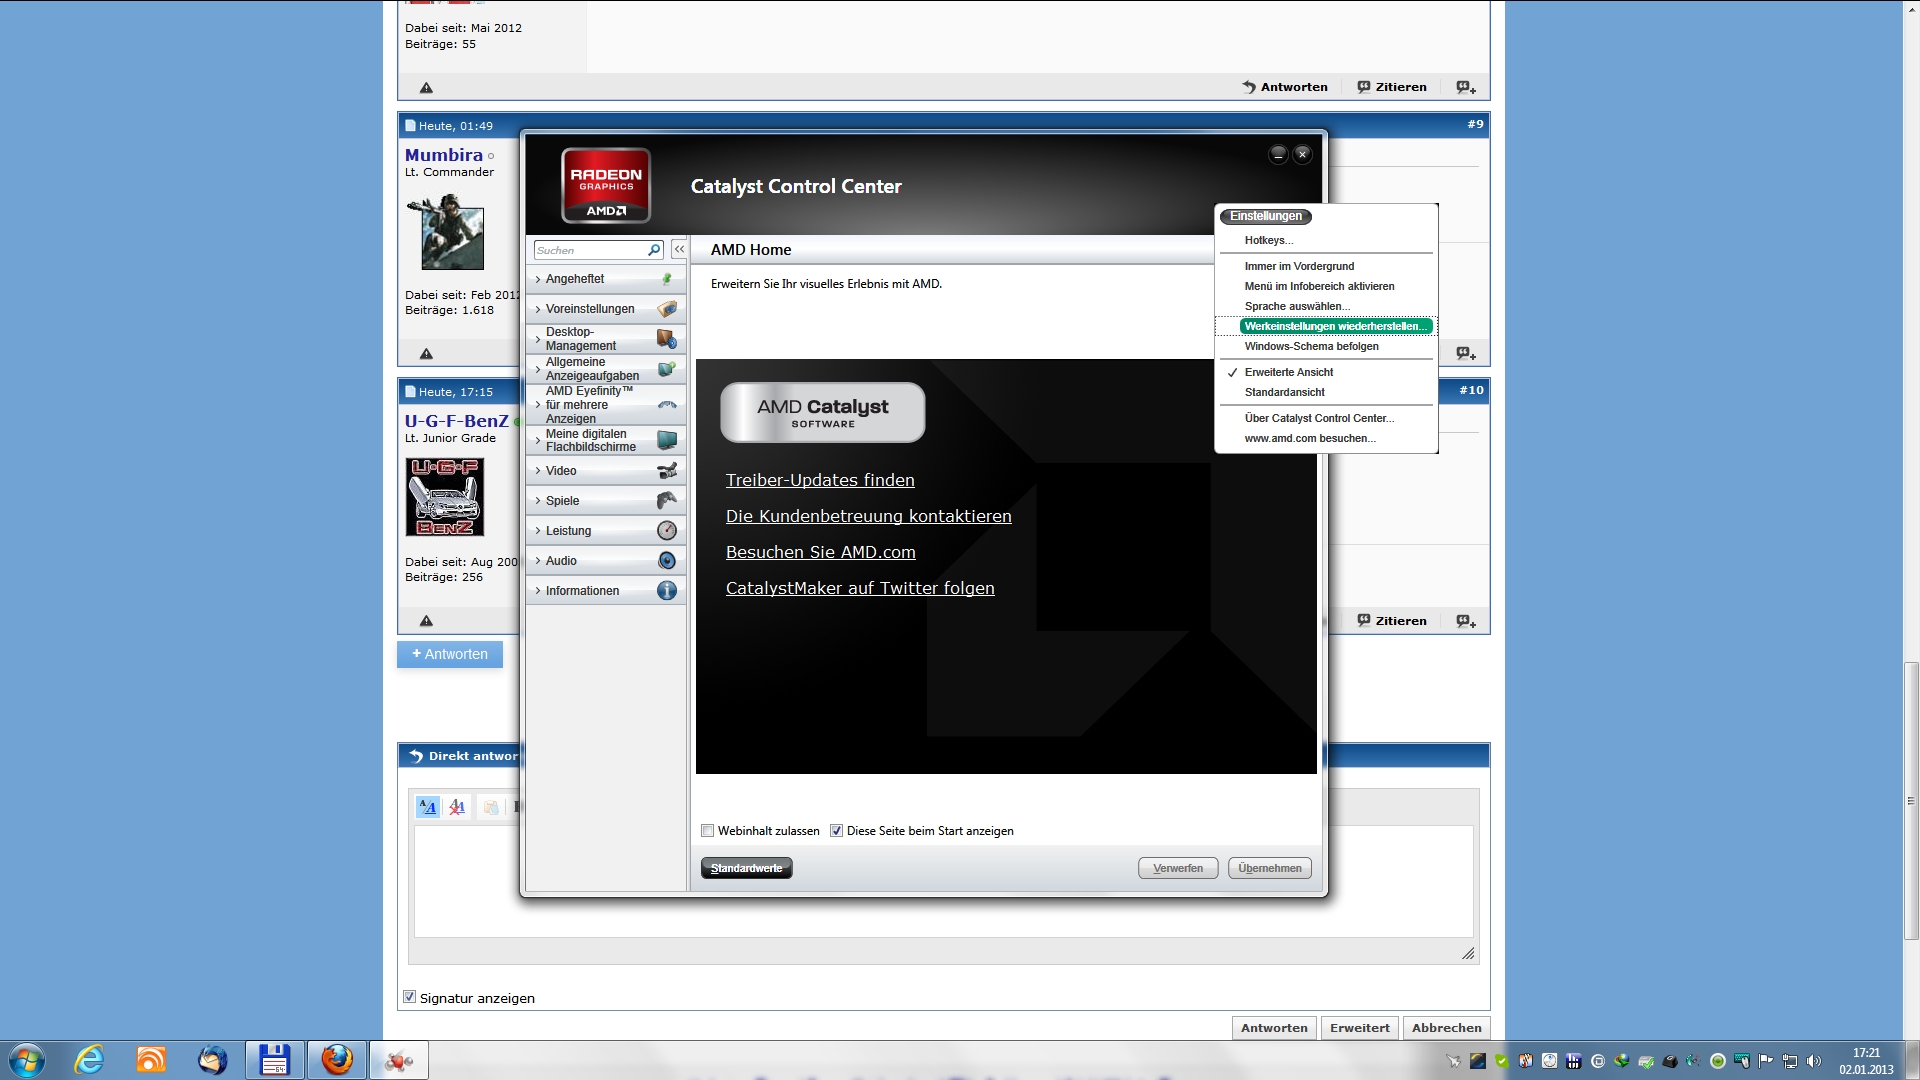The image size is (1920, 1080).
Task: Click the green pin icon beside Angeheftet
Action: pos(667,279)
